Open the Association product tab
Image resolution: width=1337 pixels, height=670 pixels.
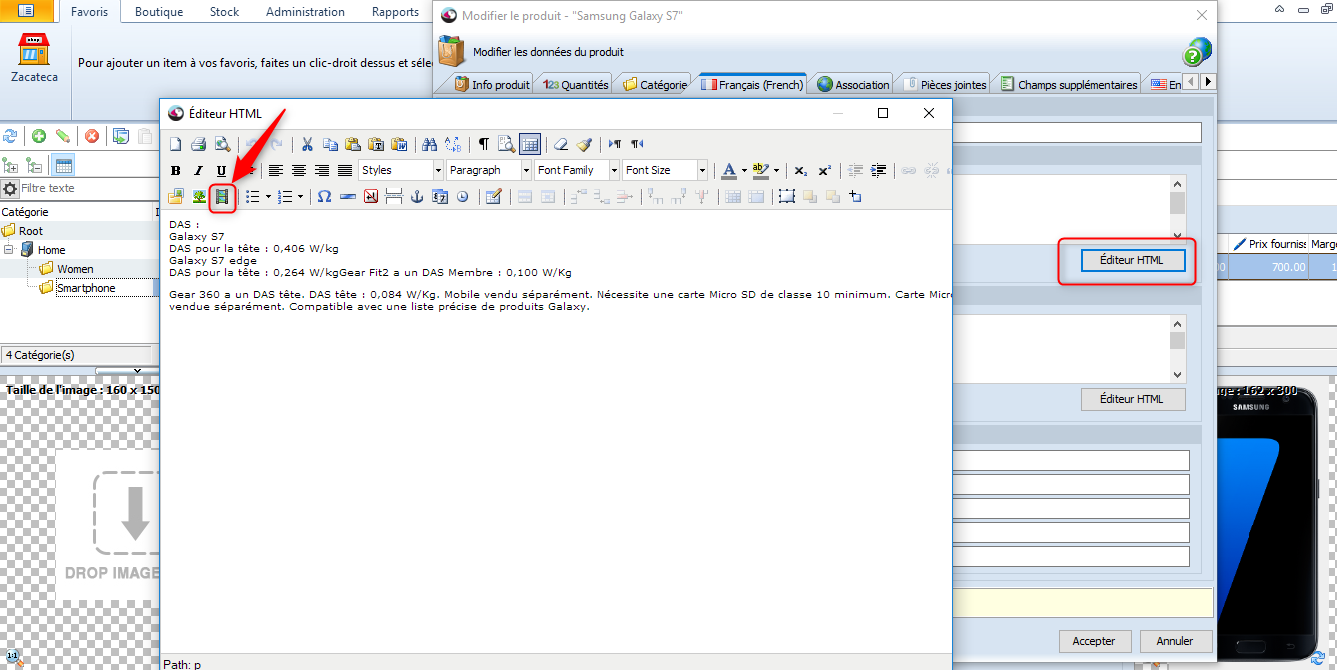tap(853, 85)
